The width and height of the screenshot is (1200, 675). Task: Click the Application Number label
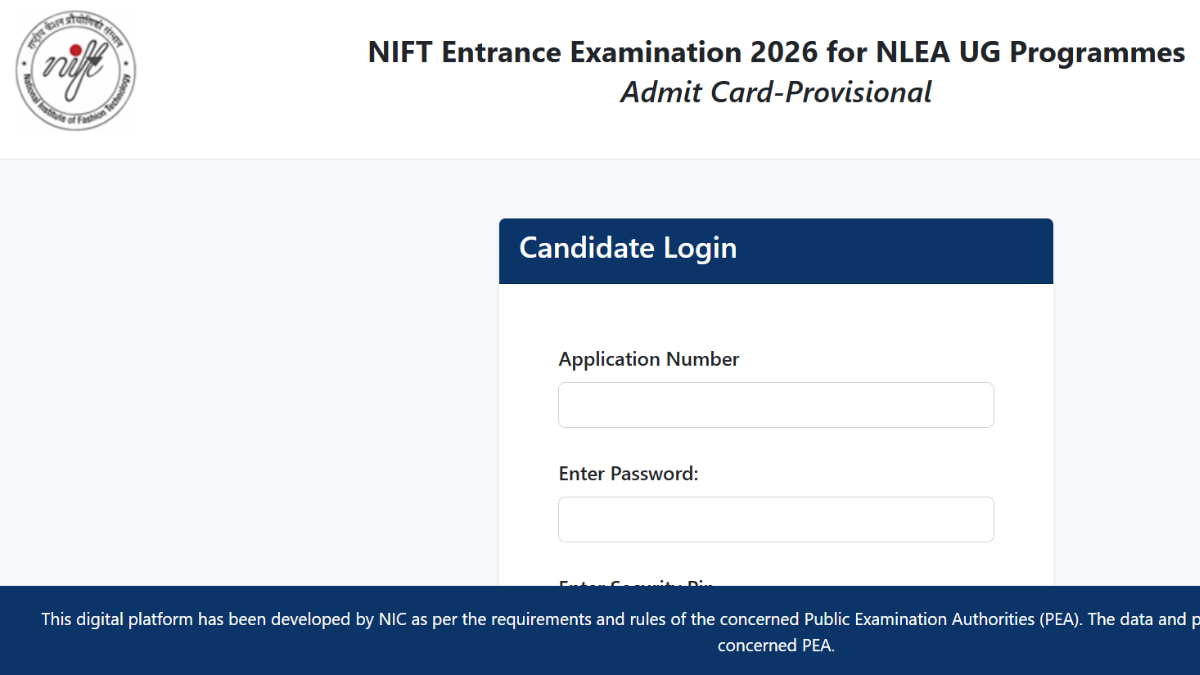pyautogui.click(x=649, y=359)
